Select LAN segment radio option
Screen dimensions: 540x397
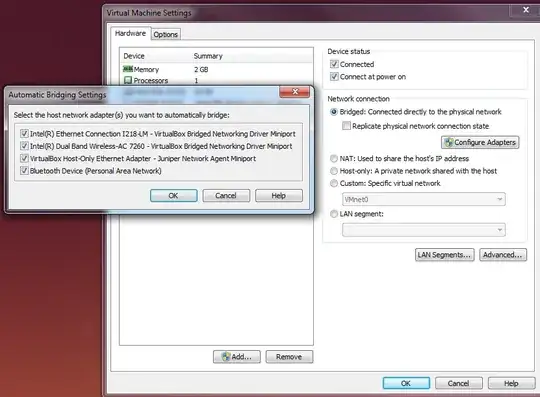coord(334,214)
